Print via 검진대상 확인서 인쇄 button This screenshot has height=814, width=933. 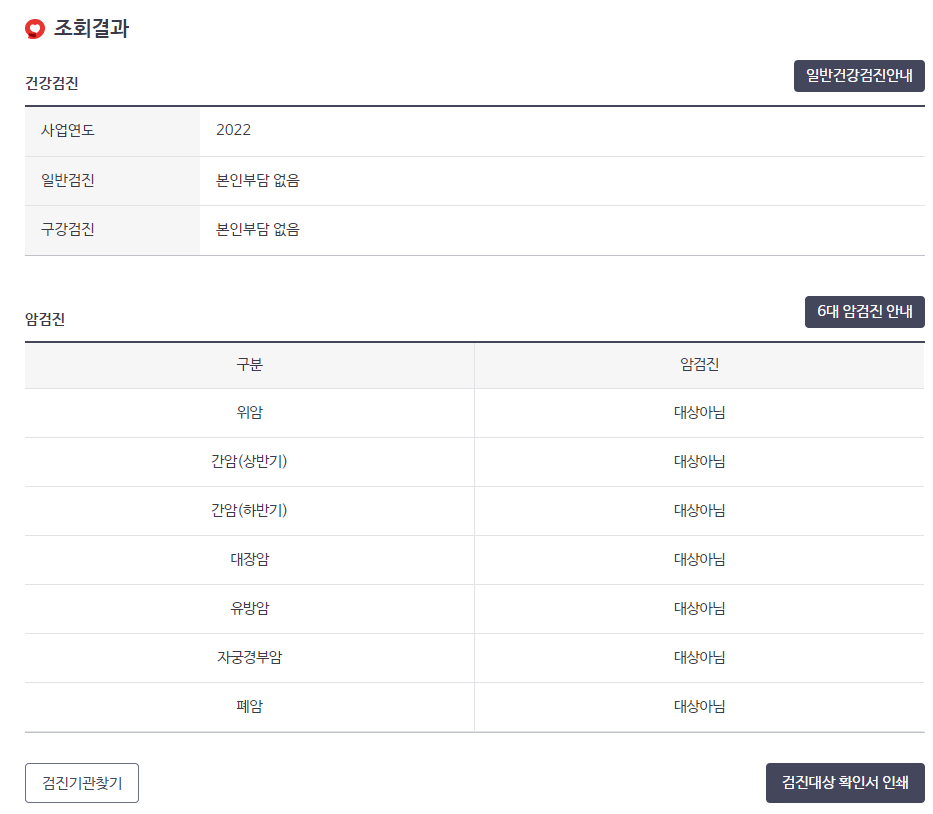tap(845, 783)
